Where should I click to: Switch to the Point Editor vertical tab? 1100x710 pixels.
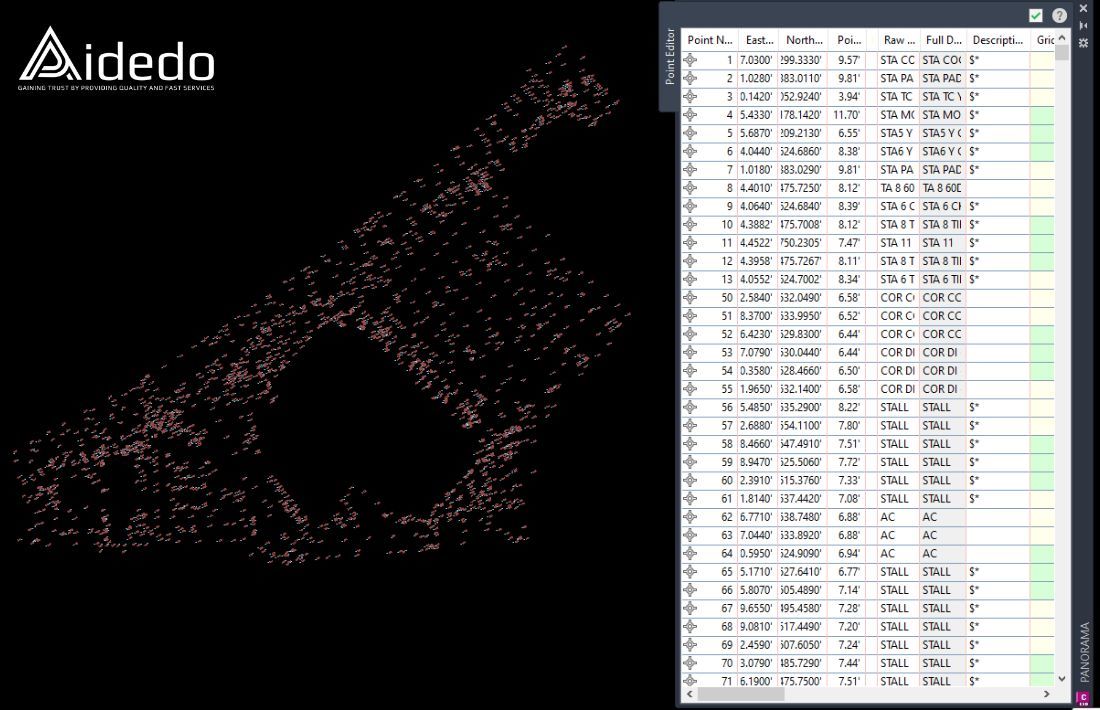click(x=670, y=57)
